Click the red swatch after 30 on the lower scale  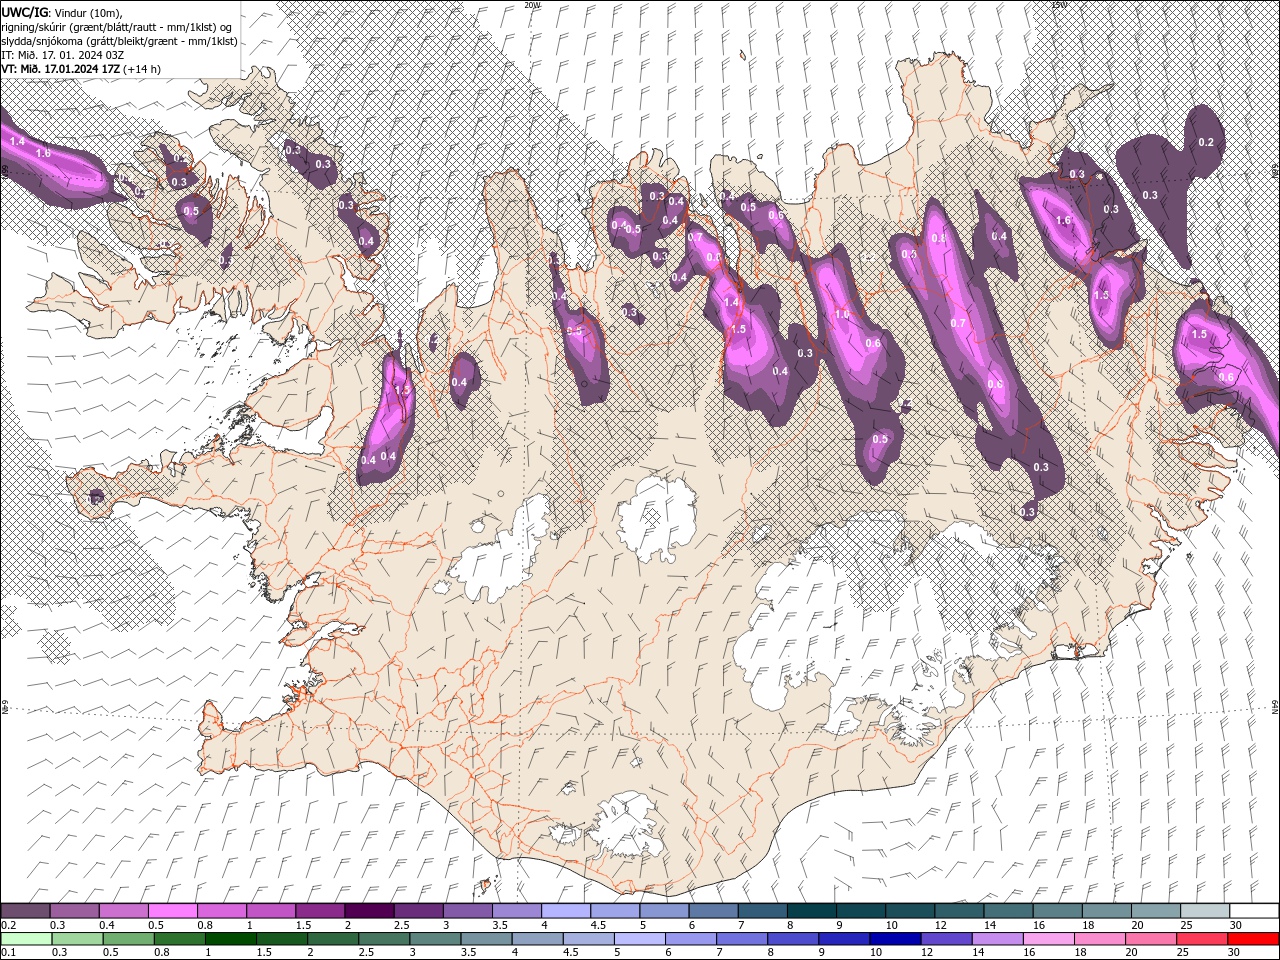pyautogui.click(x=1253, y=938)
